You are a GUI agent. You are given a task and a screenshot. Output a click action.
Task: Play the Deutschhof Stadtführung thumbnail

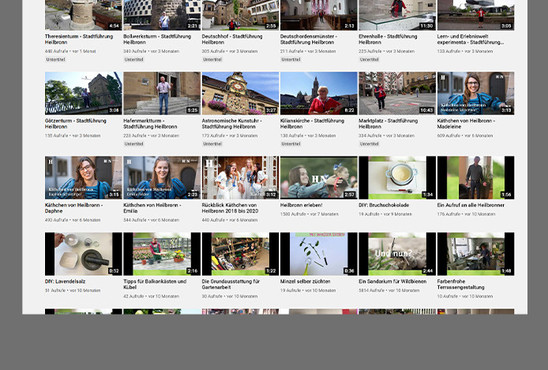[240, 15]
